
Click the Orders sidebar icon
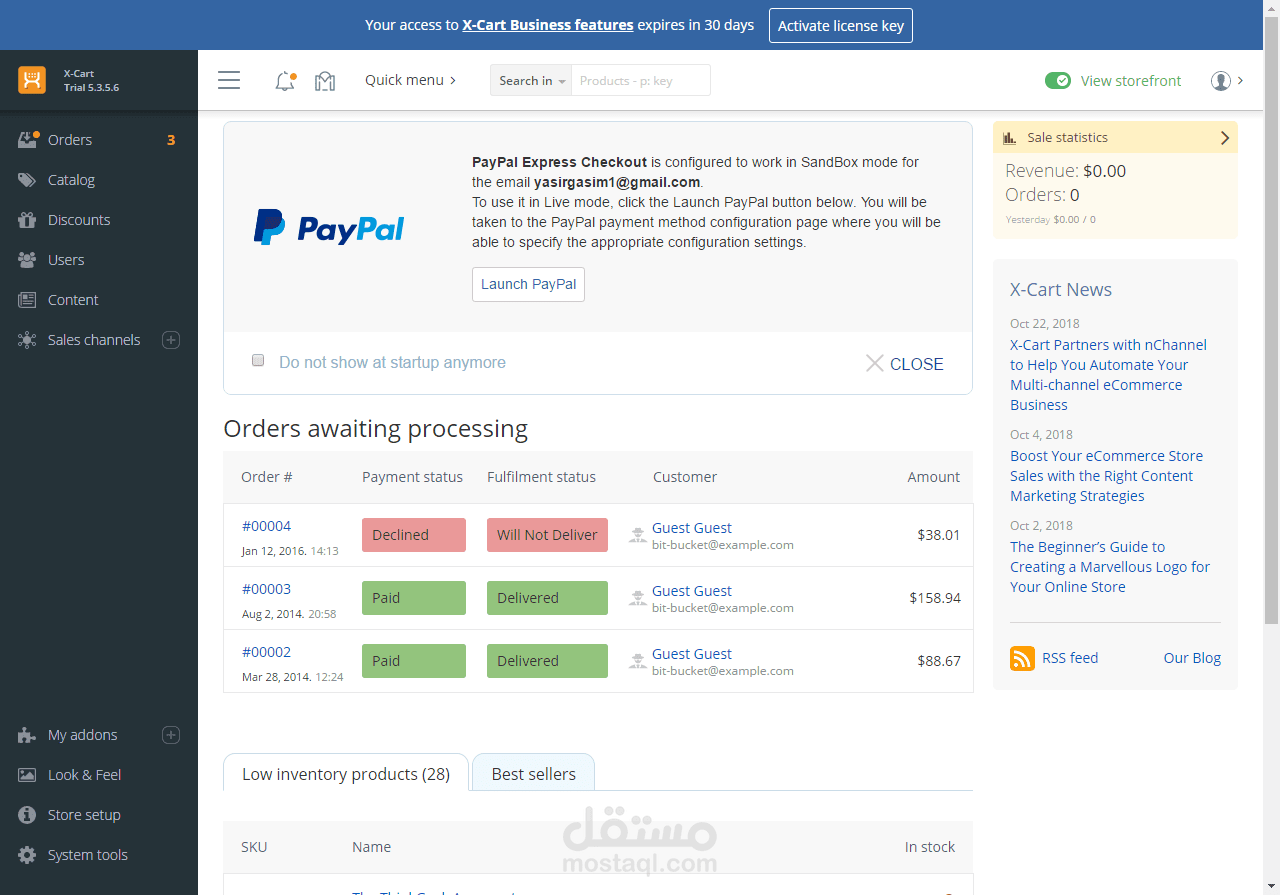pos(28,140)
